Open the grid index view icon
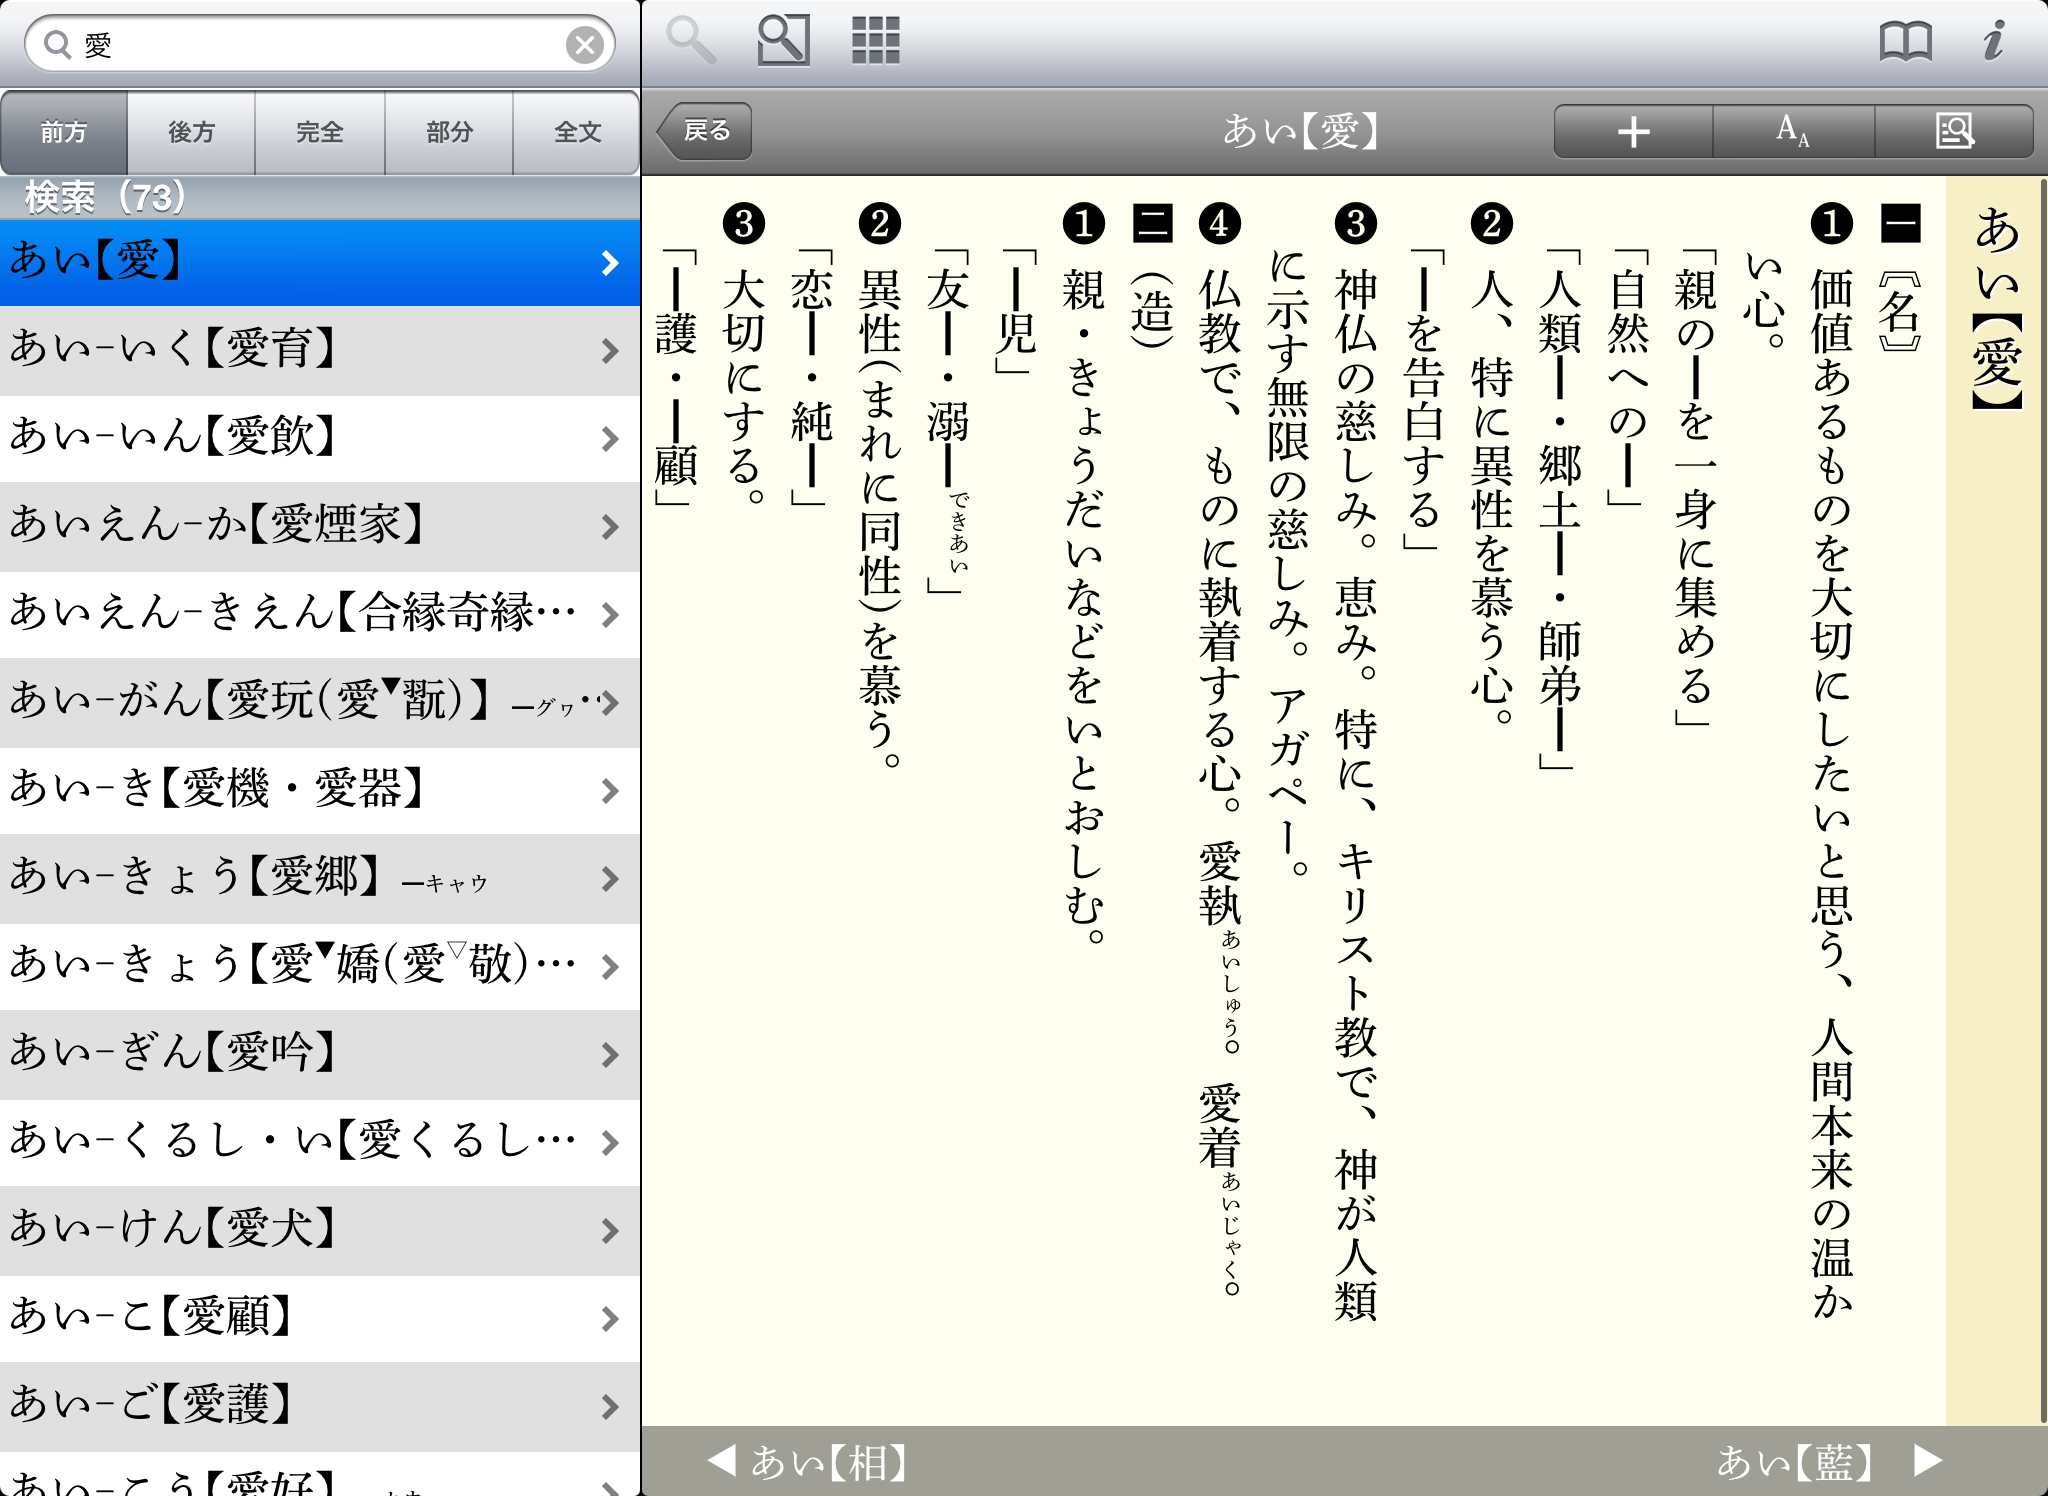Screen dimensions: 2048x1496 [x=875, y=41]
